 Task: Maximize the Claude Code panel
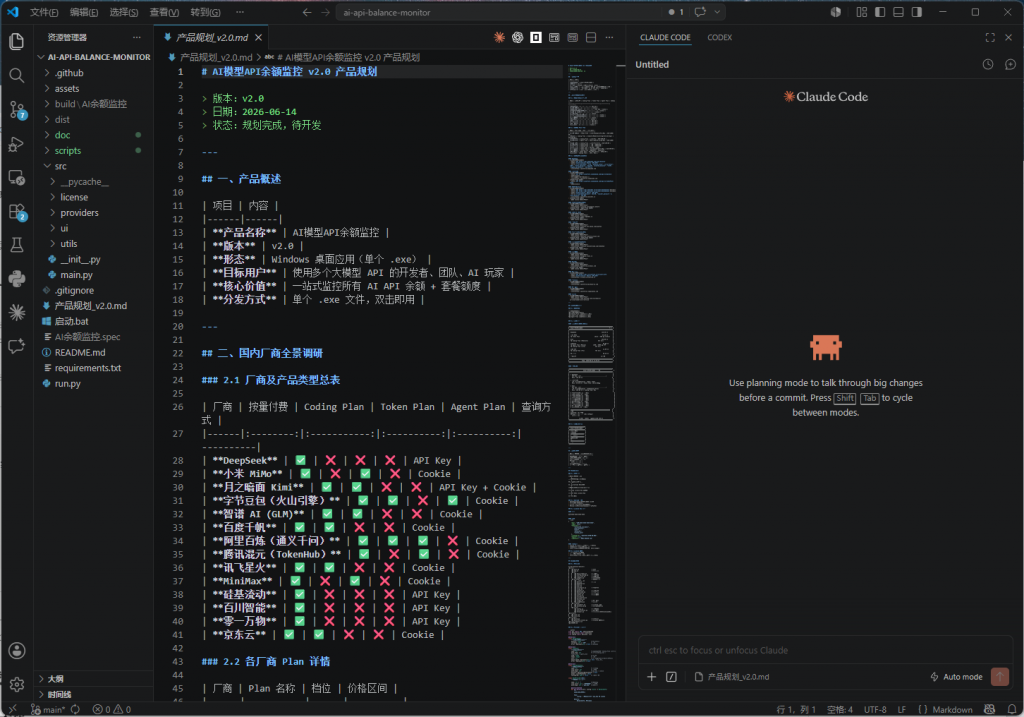990,37
